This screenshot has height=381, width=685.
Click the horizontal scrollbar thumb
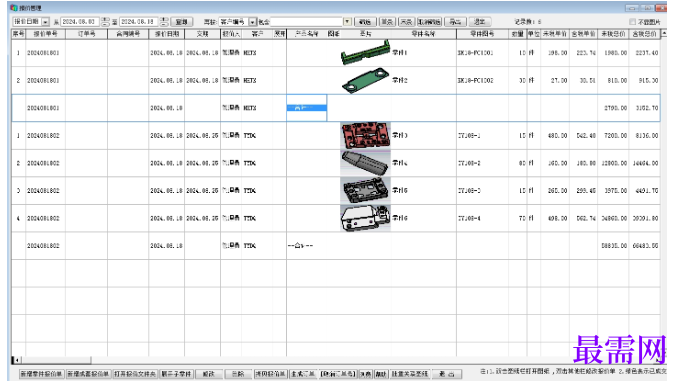pos(56,360)
